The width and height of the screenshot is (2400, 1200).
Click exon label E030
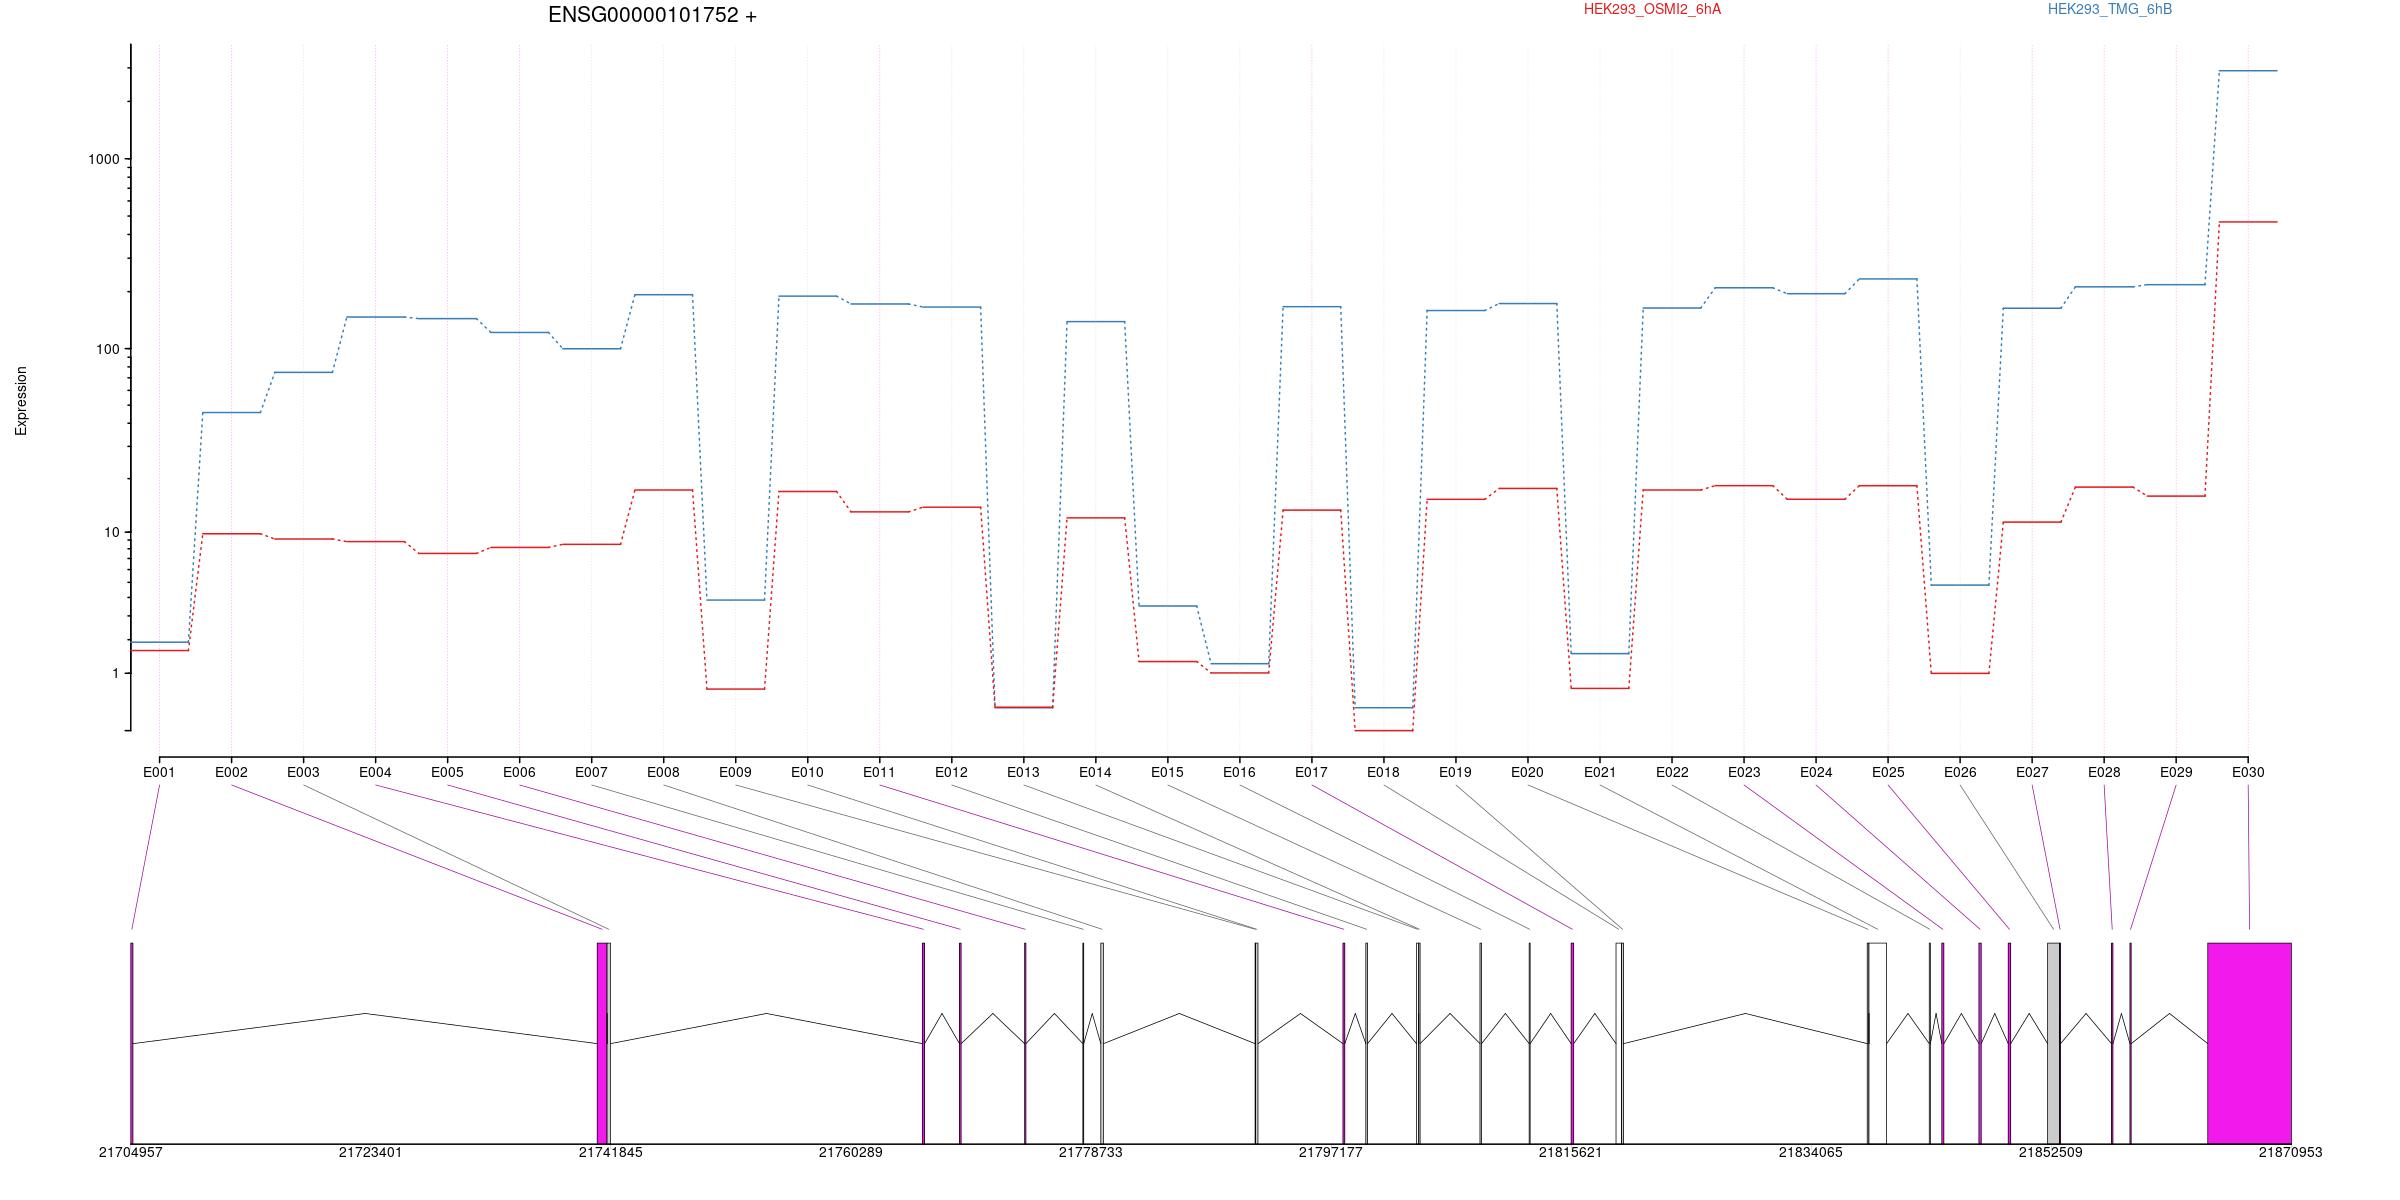[2248, 772]
